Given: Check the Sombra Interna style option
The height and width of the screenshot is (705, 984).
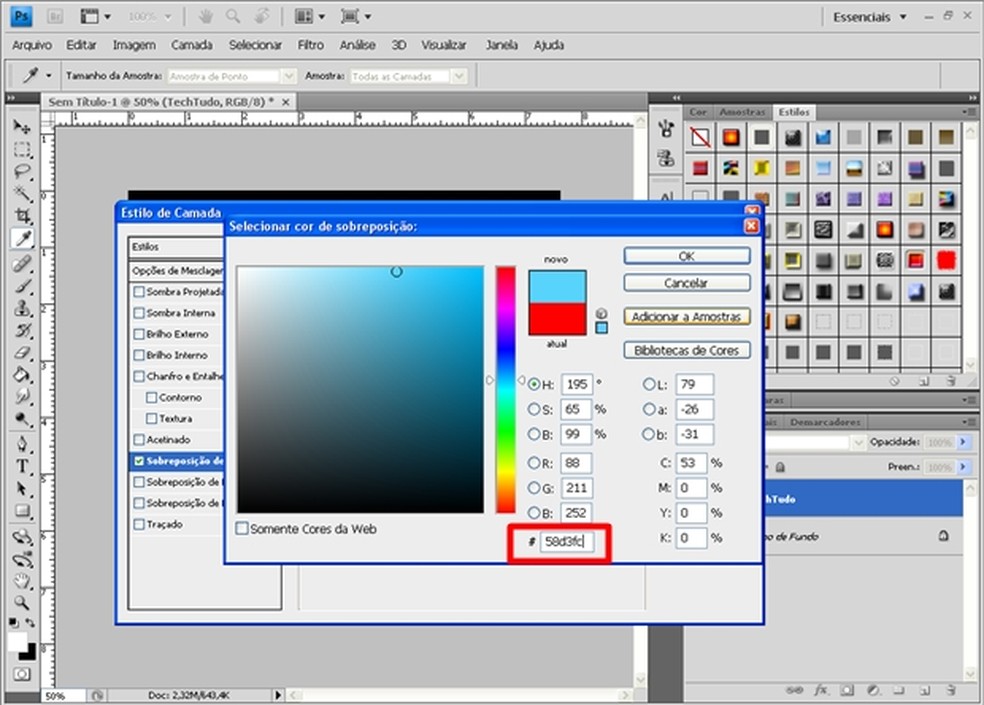Looking at the screenshot, I should 139,313.
